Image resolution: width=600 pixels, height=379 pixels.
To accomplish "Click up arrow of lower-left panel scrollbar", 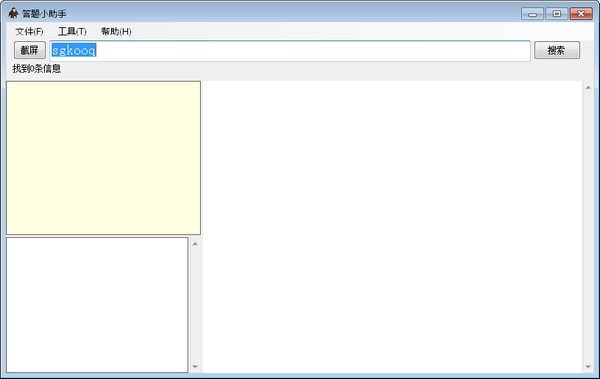I will click(x=195, y=244).
